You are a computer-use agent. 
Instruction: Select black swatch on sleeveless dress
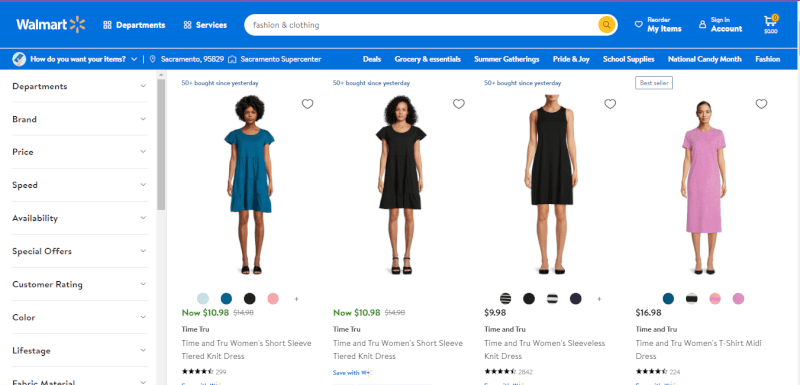pos(529,299)
